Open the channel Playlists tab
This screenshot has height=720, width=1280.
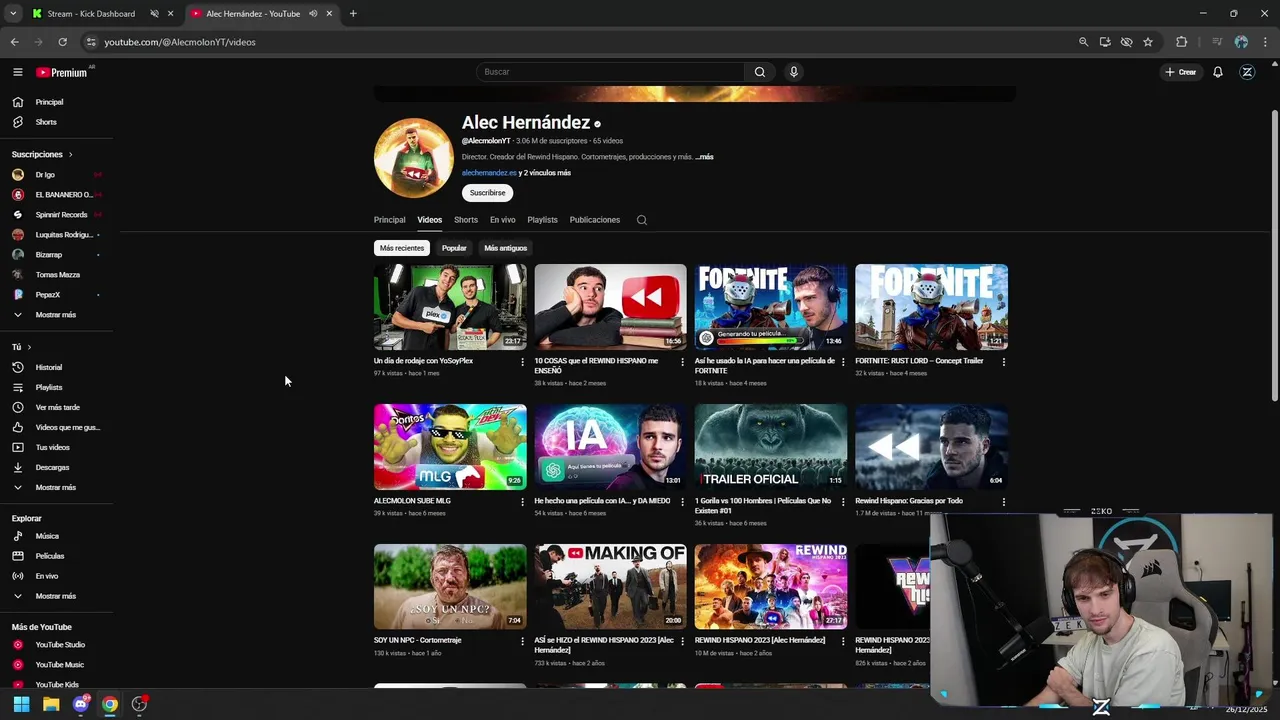click(x=543, y=220)
